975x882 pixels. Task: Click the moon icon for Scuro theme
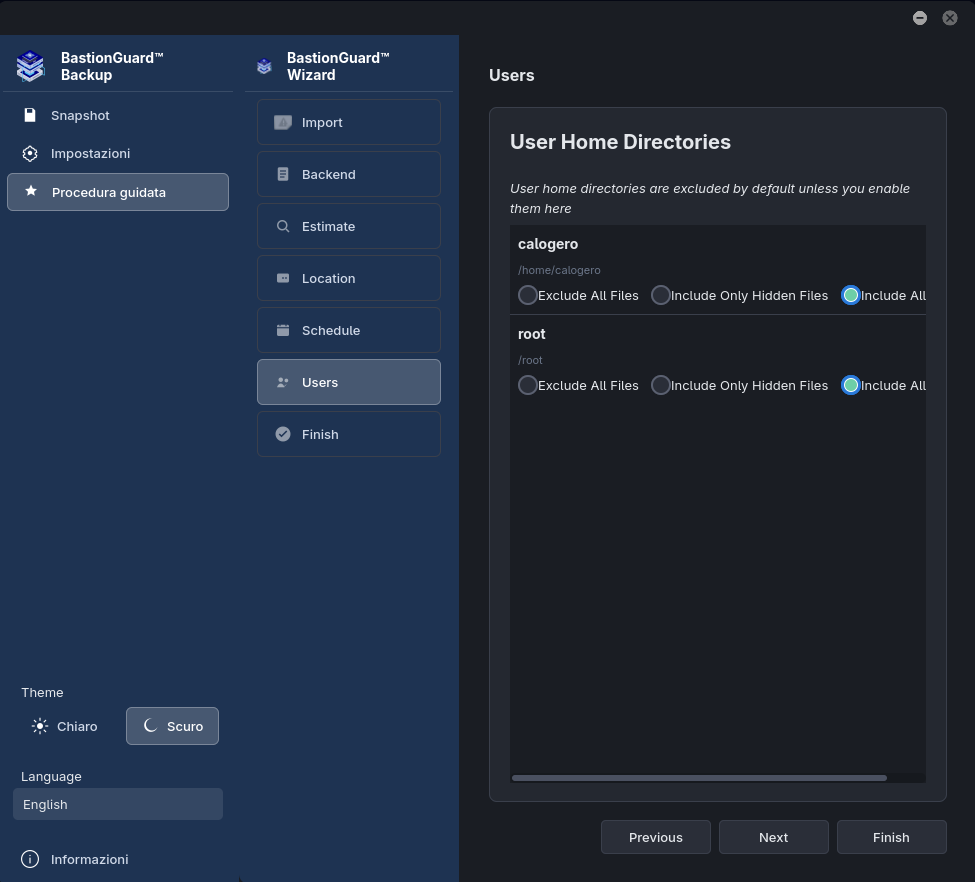150,726
